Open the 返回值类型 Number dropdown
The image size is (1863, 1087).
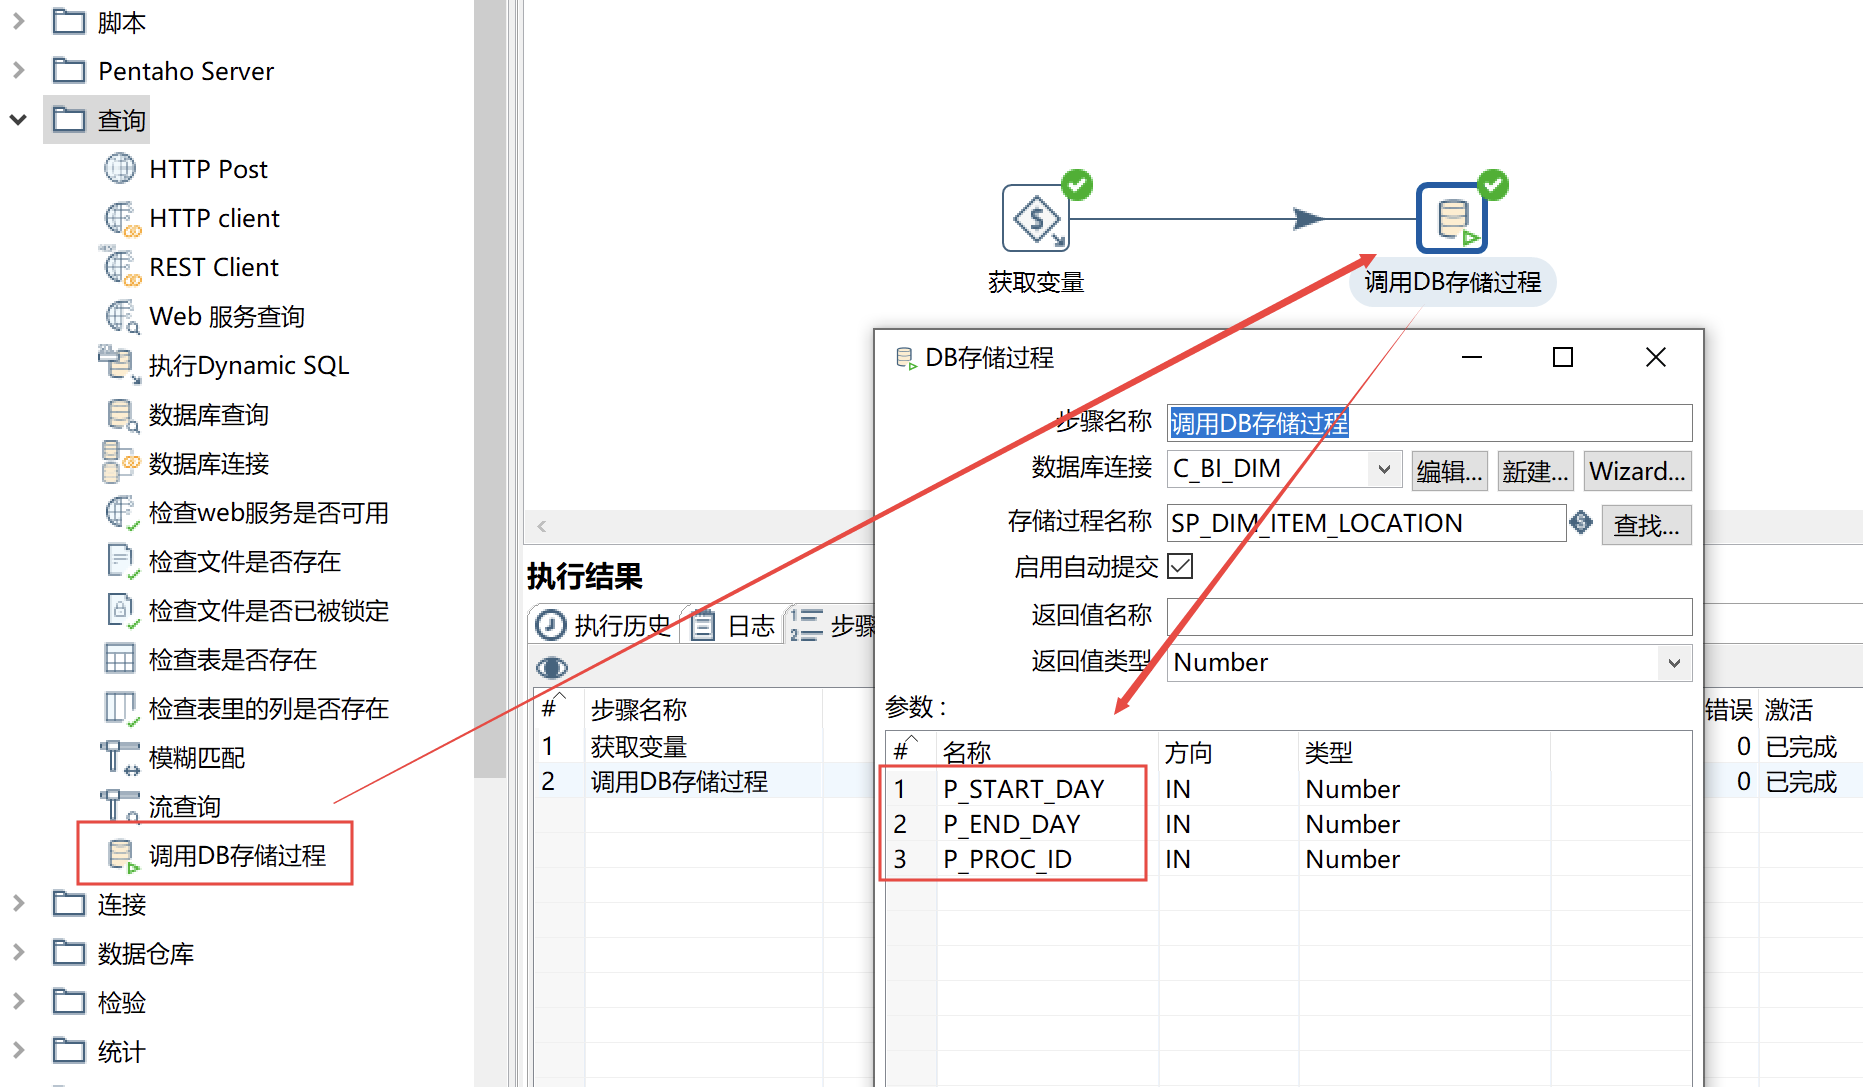click(1673, 663)
